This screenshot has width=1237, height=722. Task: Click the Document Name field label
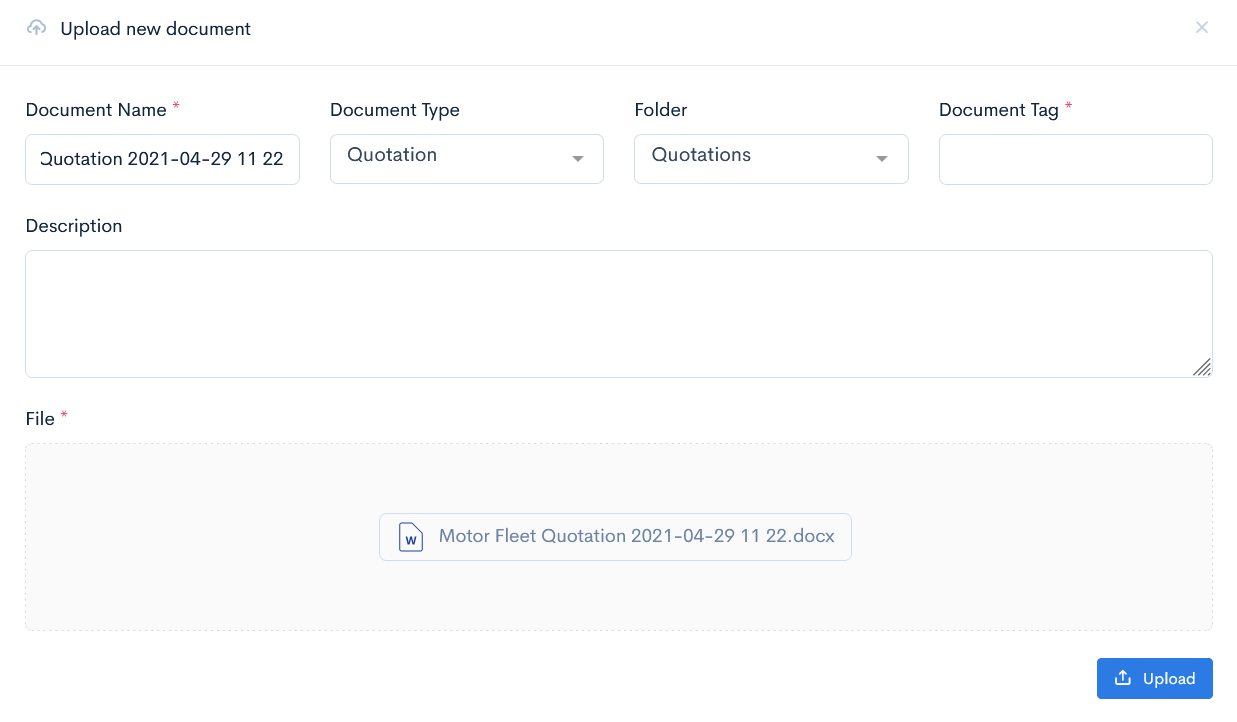pos(96,110)
